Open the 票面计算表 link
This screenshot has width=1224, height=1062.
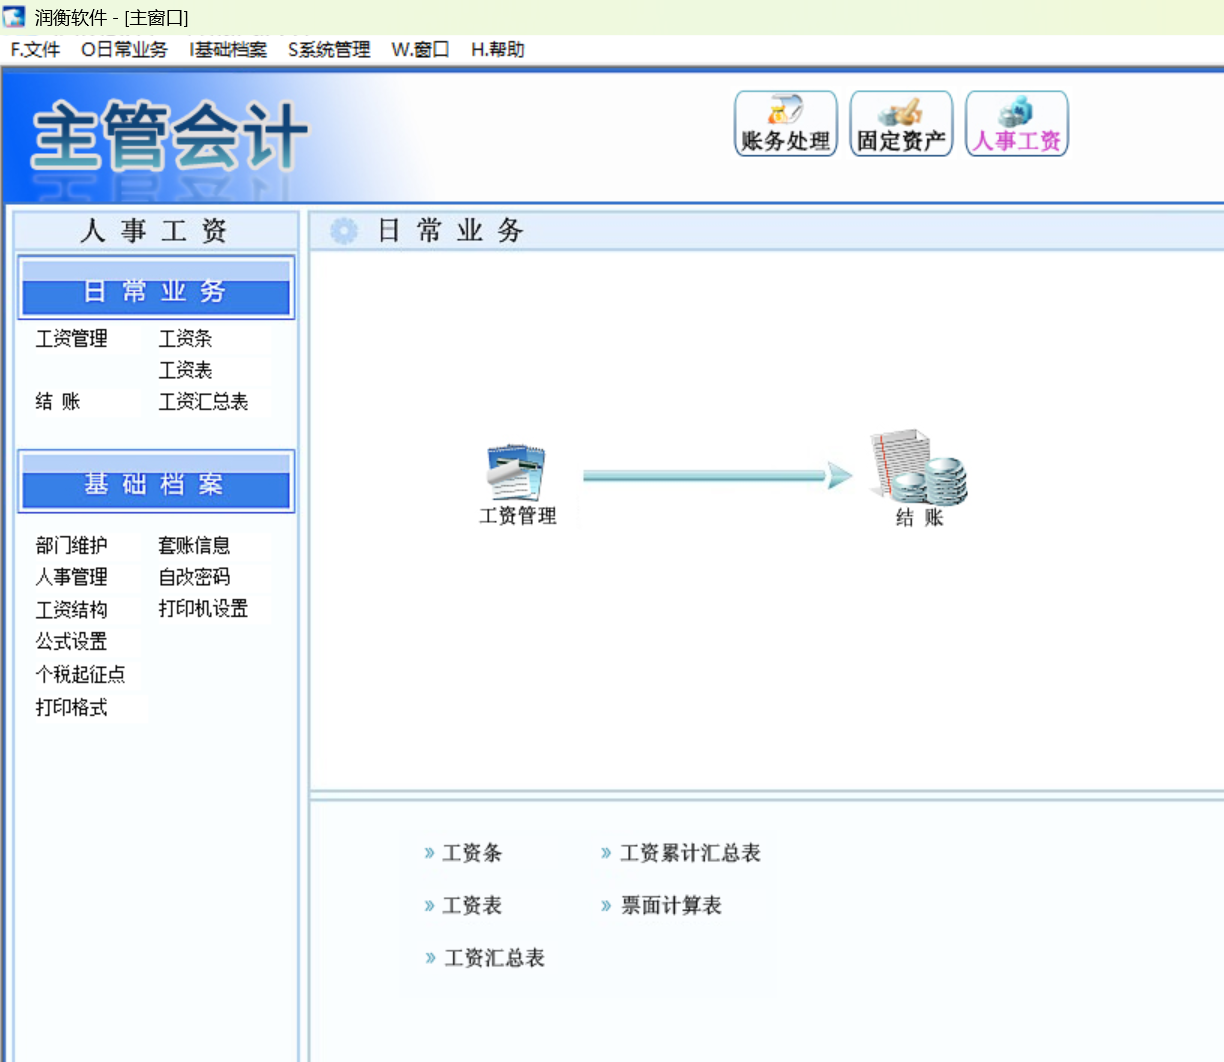point(671,906)
